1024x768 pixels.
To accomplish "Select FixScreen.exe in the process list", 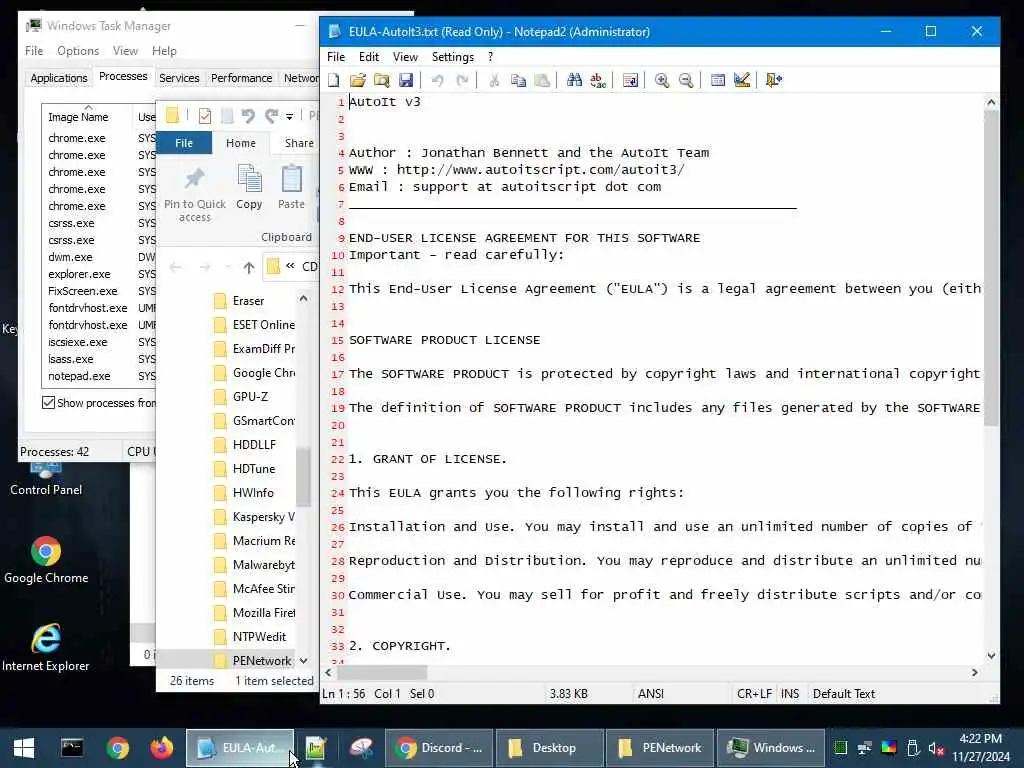I will [82, 291].
